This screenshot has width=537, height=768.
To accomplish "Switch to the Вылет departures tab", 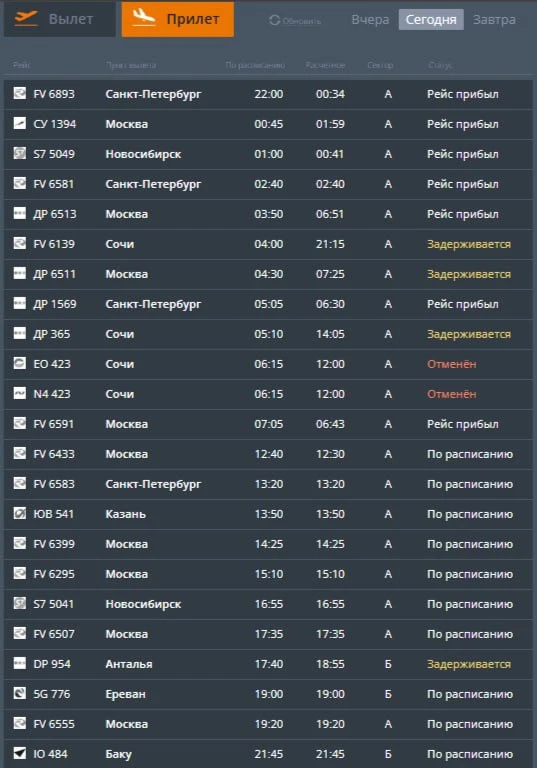I will [x=60, y=19].
